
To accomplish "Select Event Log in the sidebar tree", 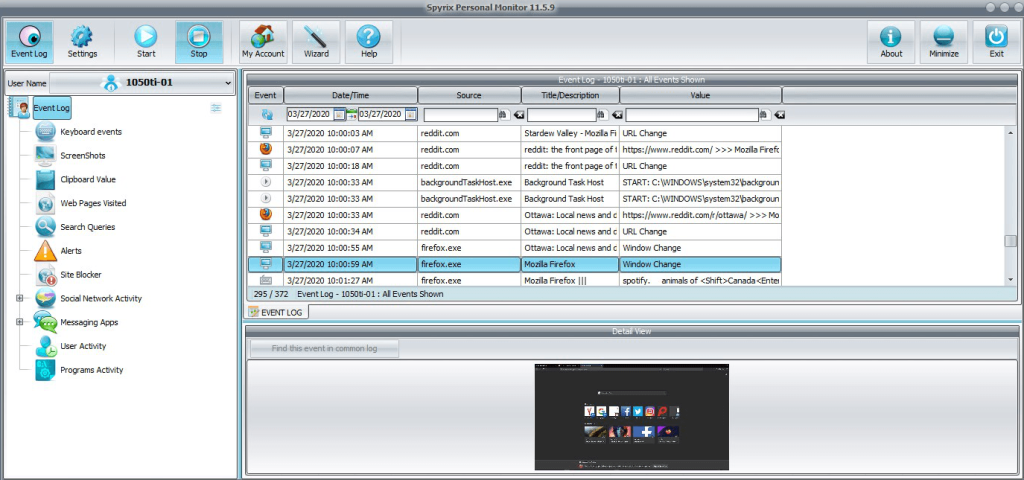I will (x=52, y=108).
